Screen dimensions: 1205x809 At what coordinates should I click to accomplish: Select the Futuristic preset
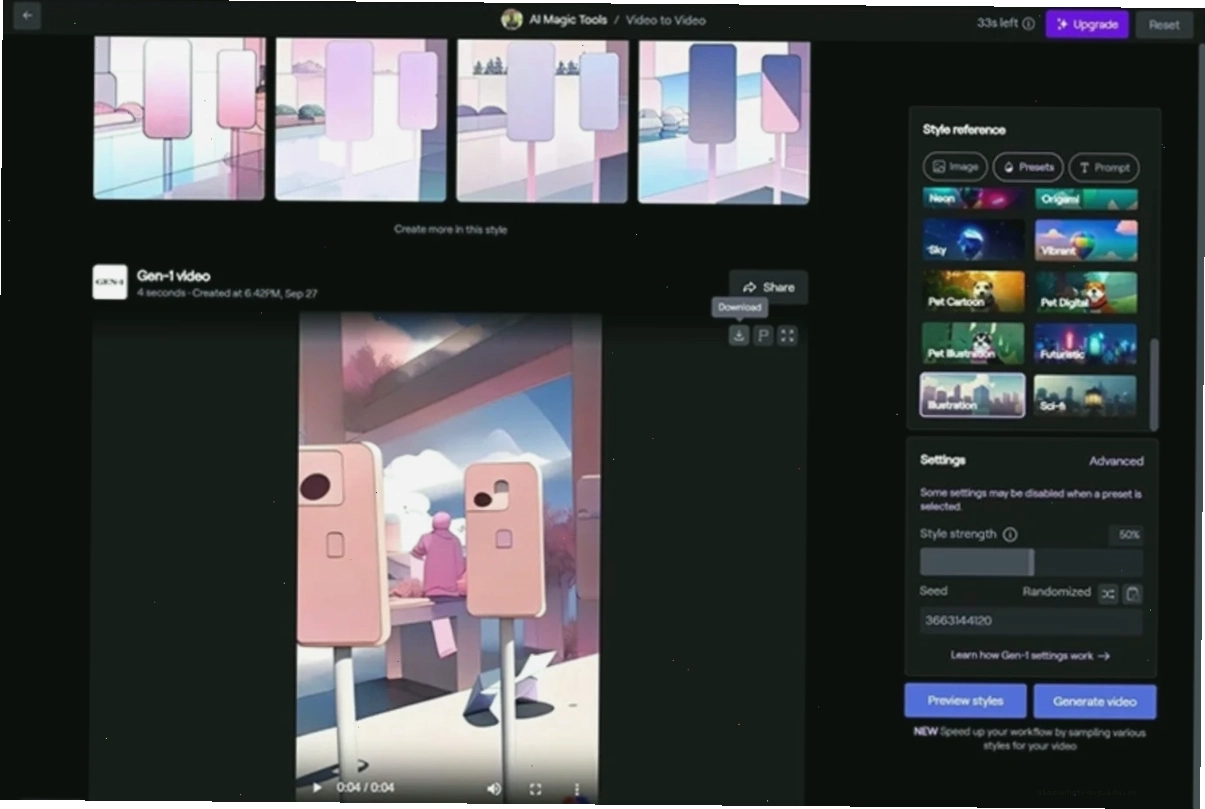coord(1086,344)
